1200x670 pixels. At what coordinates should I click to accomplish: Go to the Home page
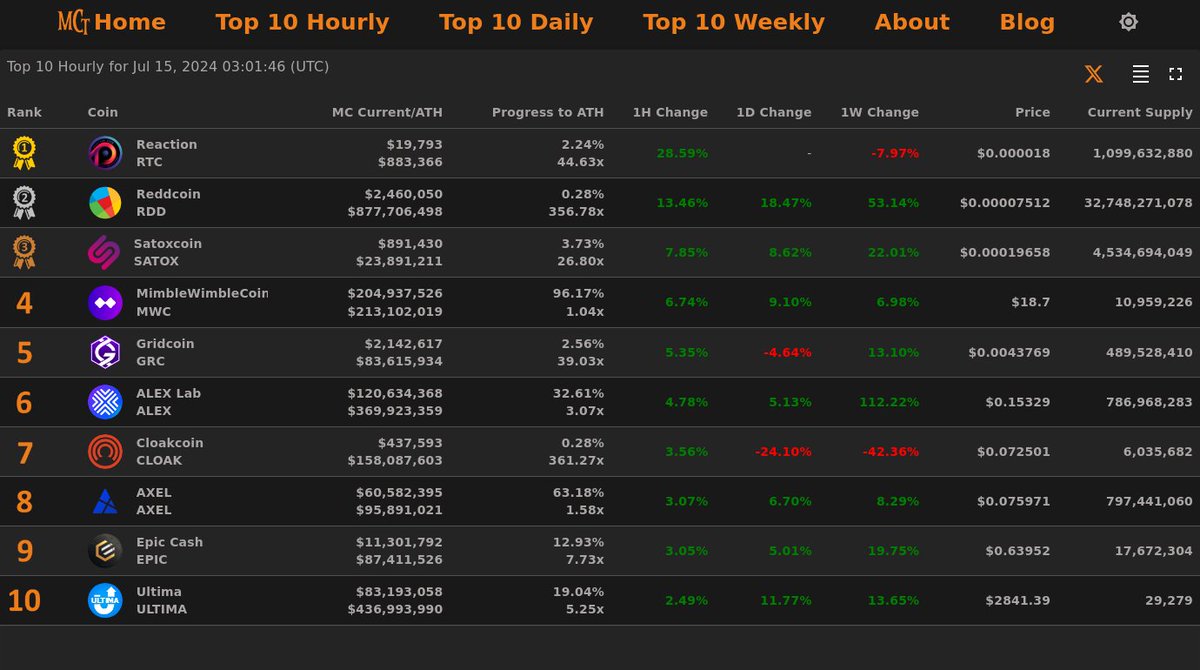pyautogui.click(x=130, y=22)
